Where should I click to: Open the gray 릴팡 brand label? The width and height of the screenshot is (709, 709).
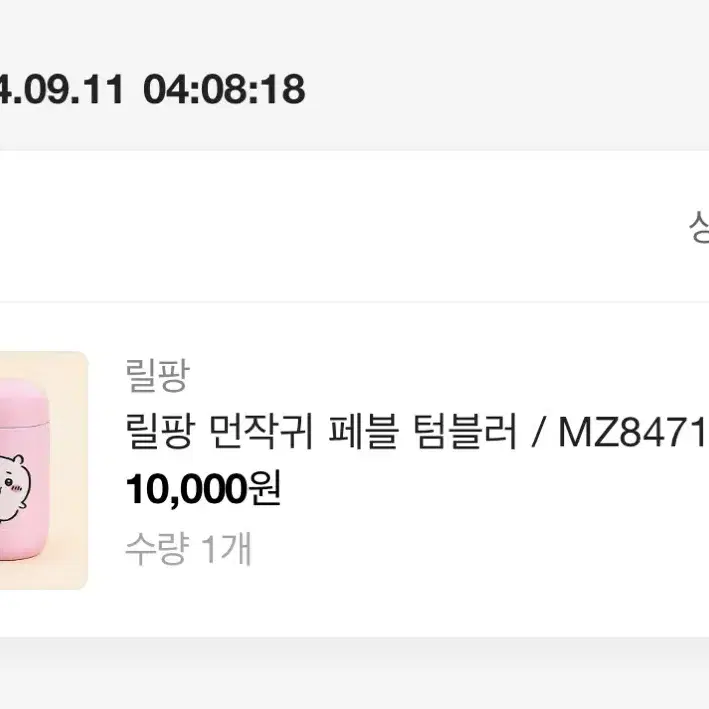pyautogui.click(x=157, y=375)
